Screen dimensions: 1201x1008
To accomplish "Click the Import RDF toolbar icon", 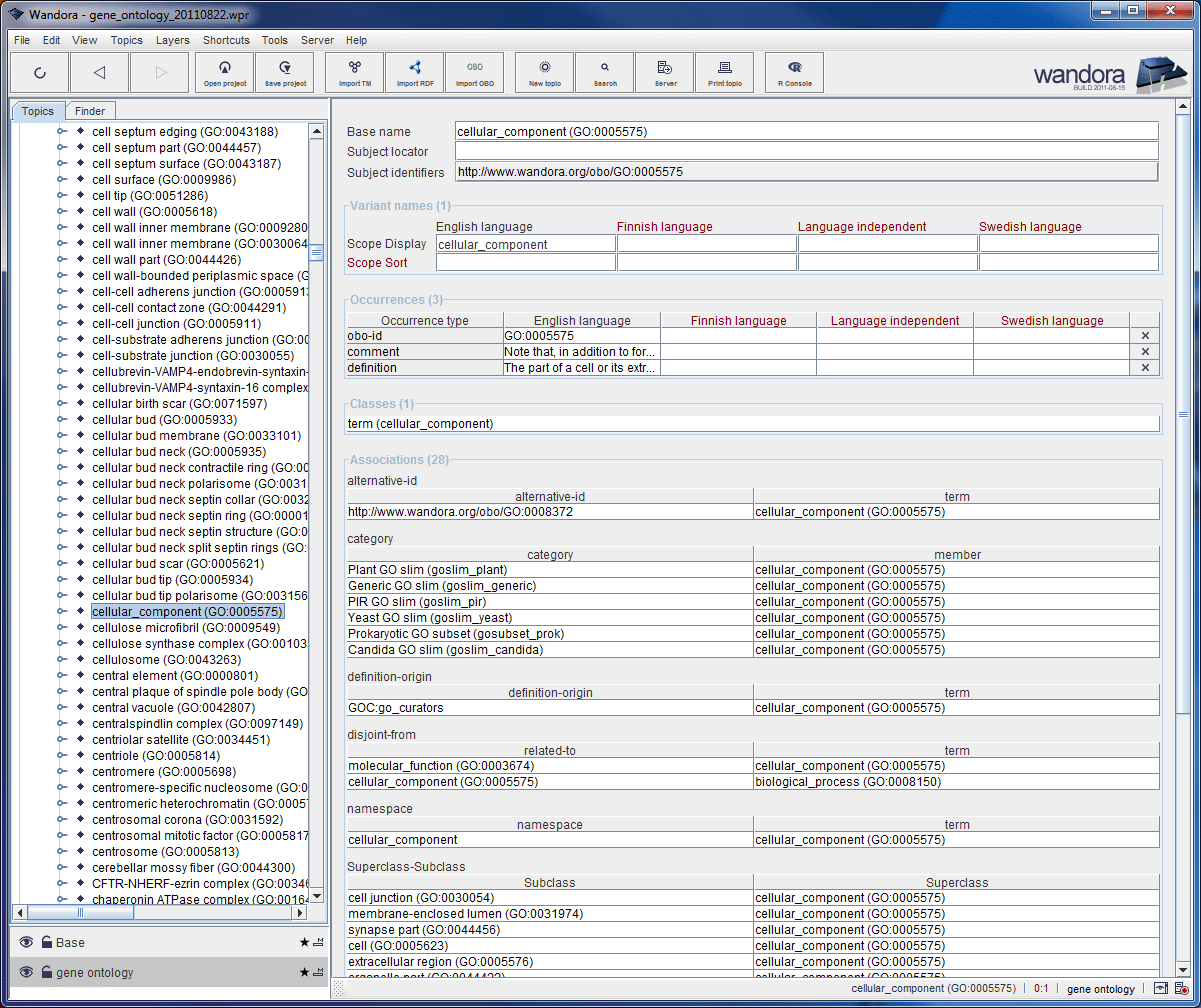I will point(414,72).
